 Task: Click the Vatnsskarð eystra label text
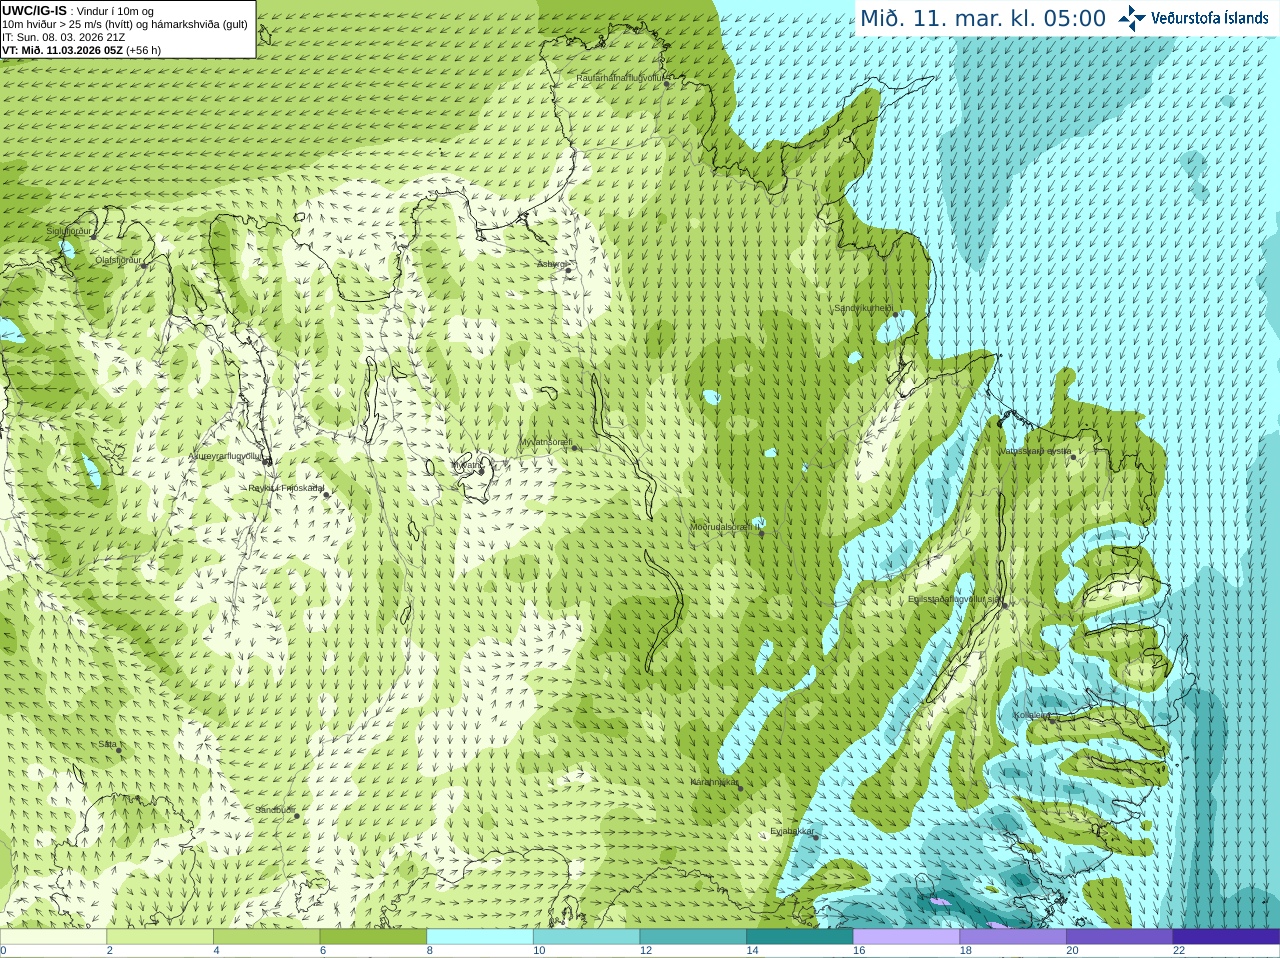tap(1035, 451)
